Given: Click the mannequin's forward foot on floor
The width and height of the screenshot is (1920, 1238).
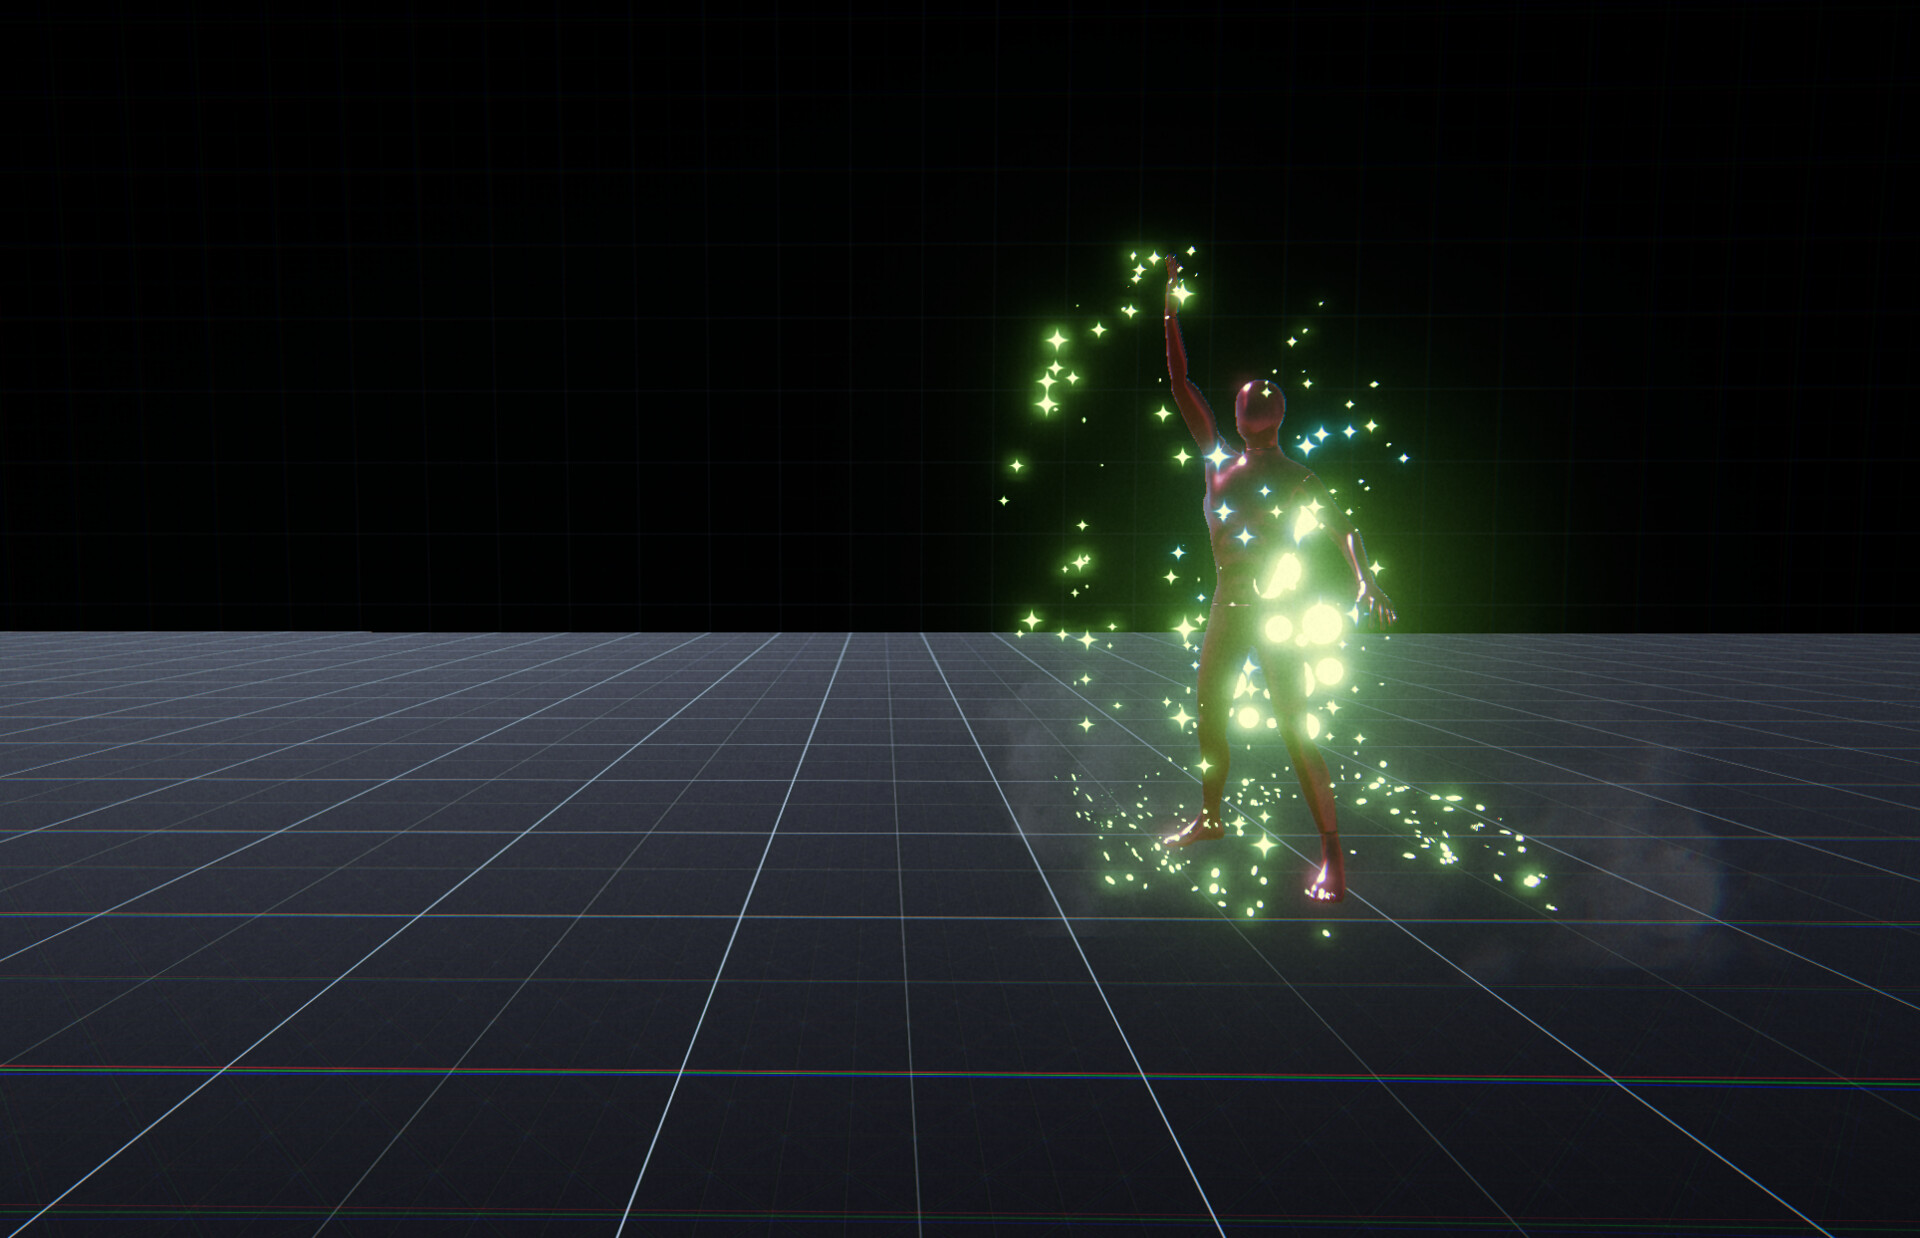Looking at the screenshot, I should click(1197, 832).
